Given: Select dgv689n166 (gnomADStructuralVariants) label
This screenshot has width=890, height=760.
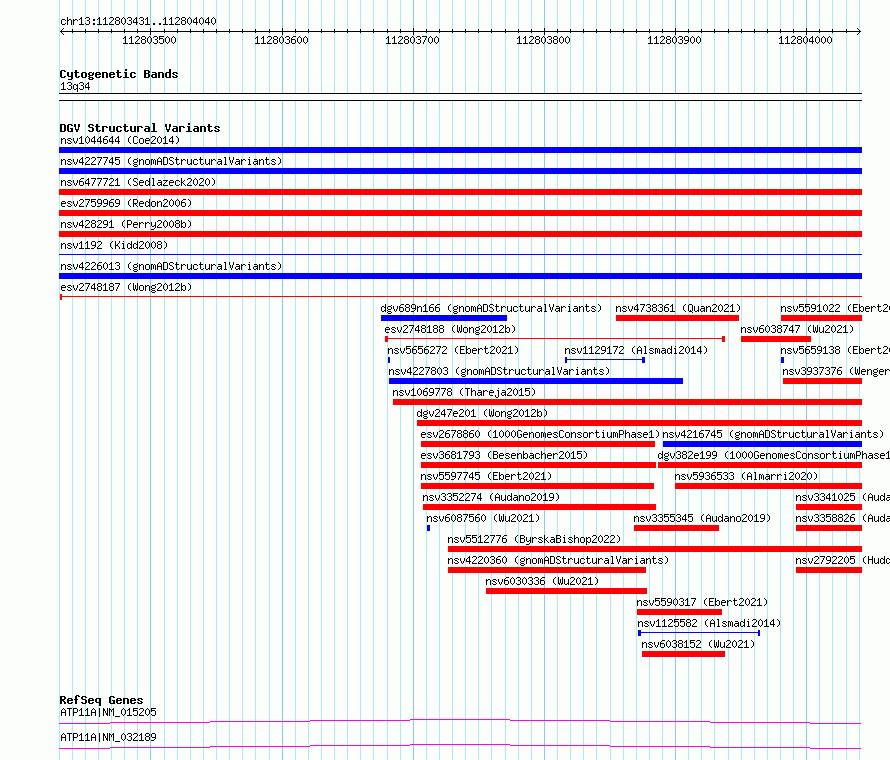Looking at the screenshot, I should (x=491, y=308).
